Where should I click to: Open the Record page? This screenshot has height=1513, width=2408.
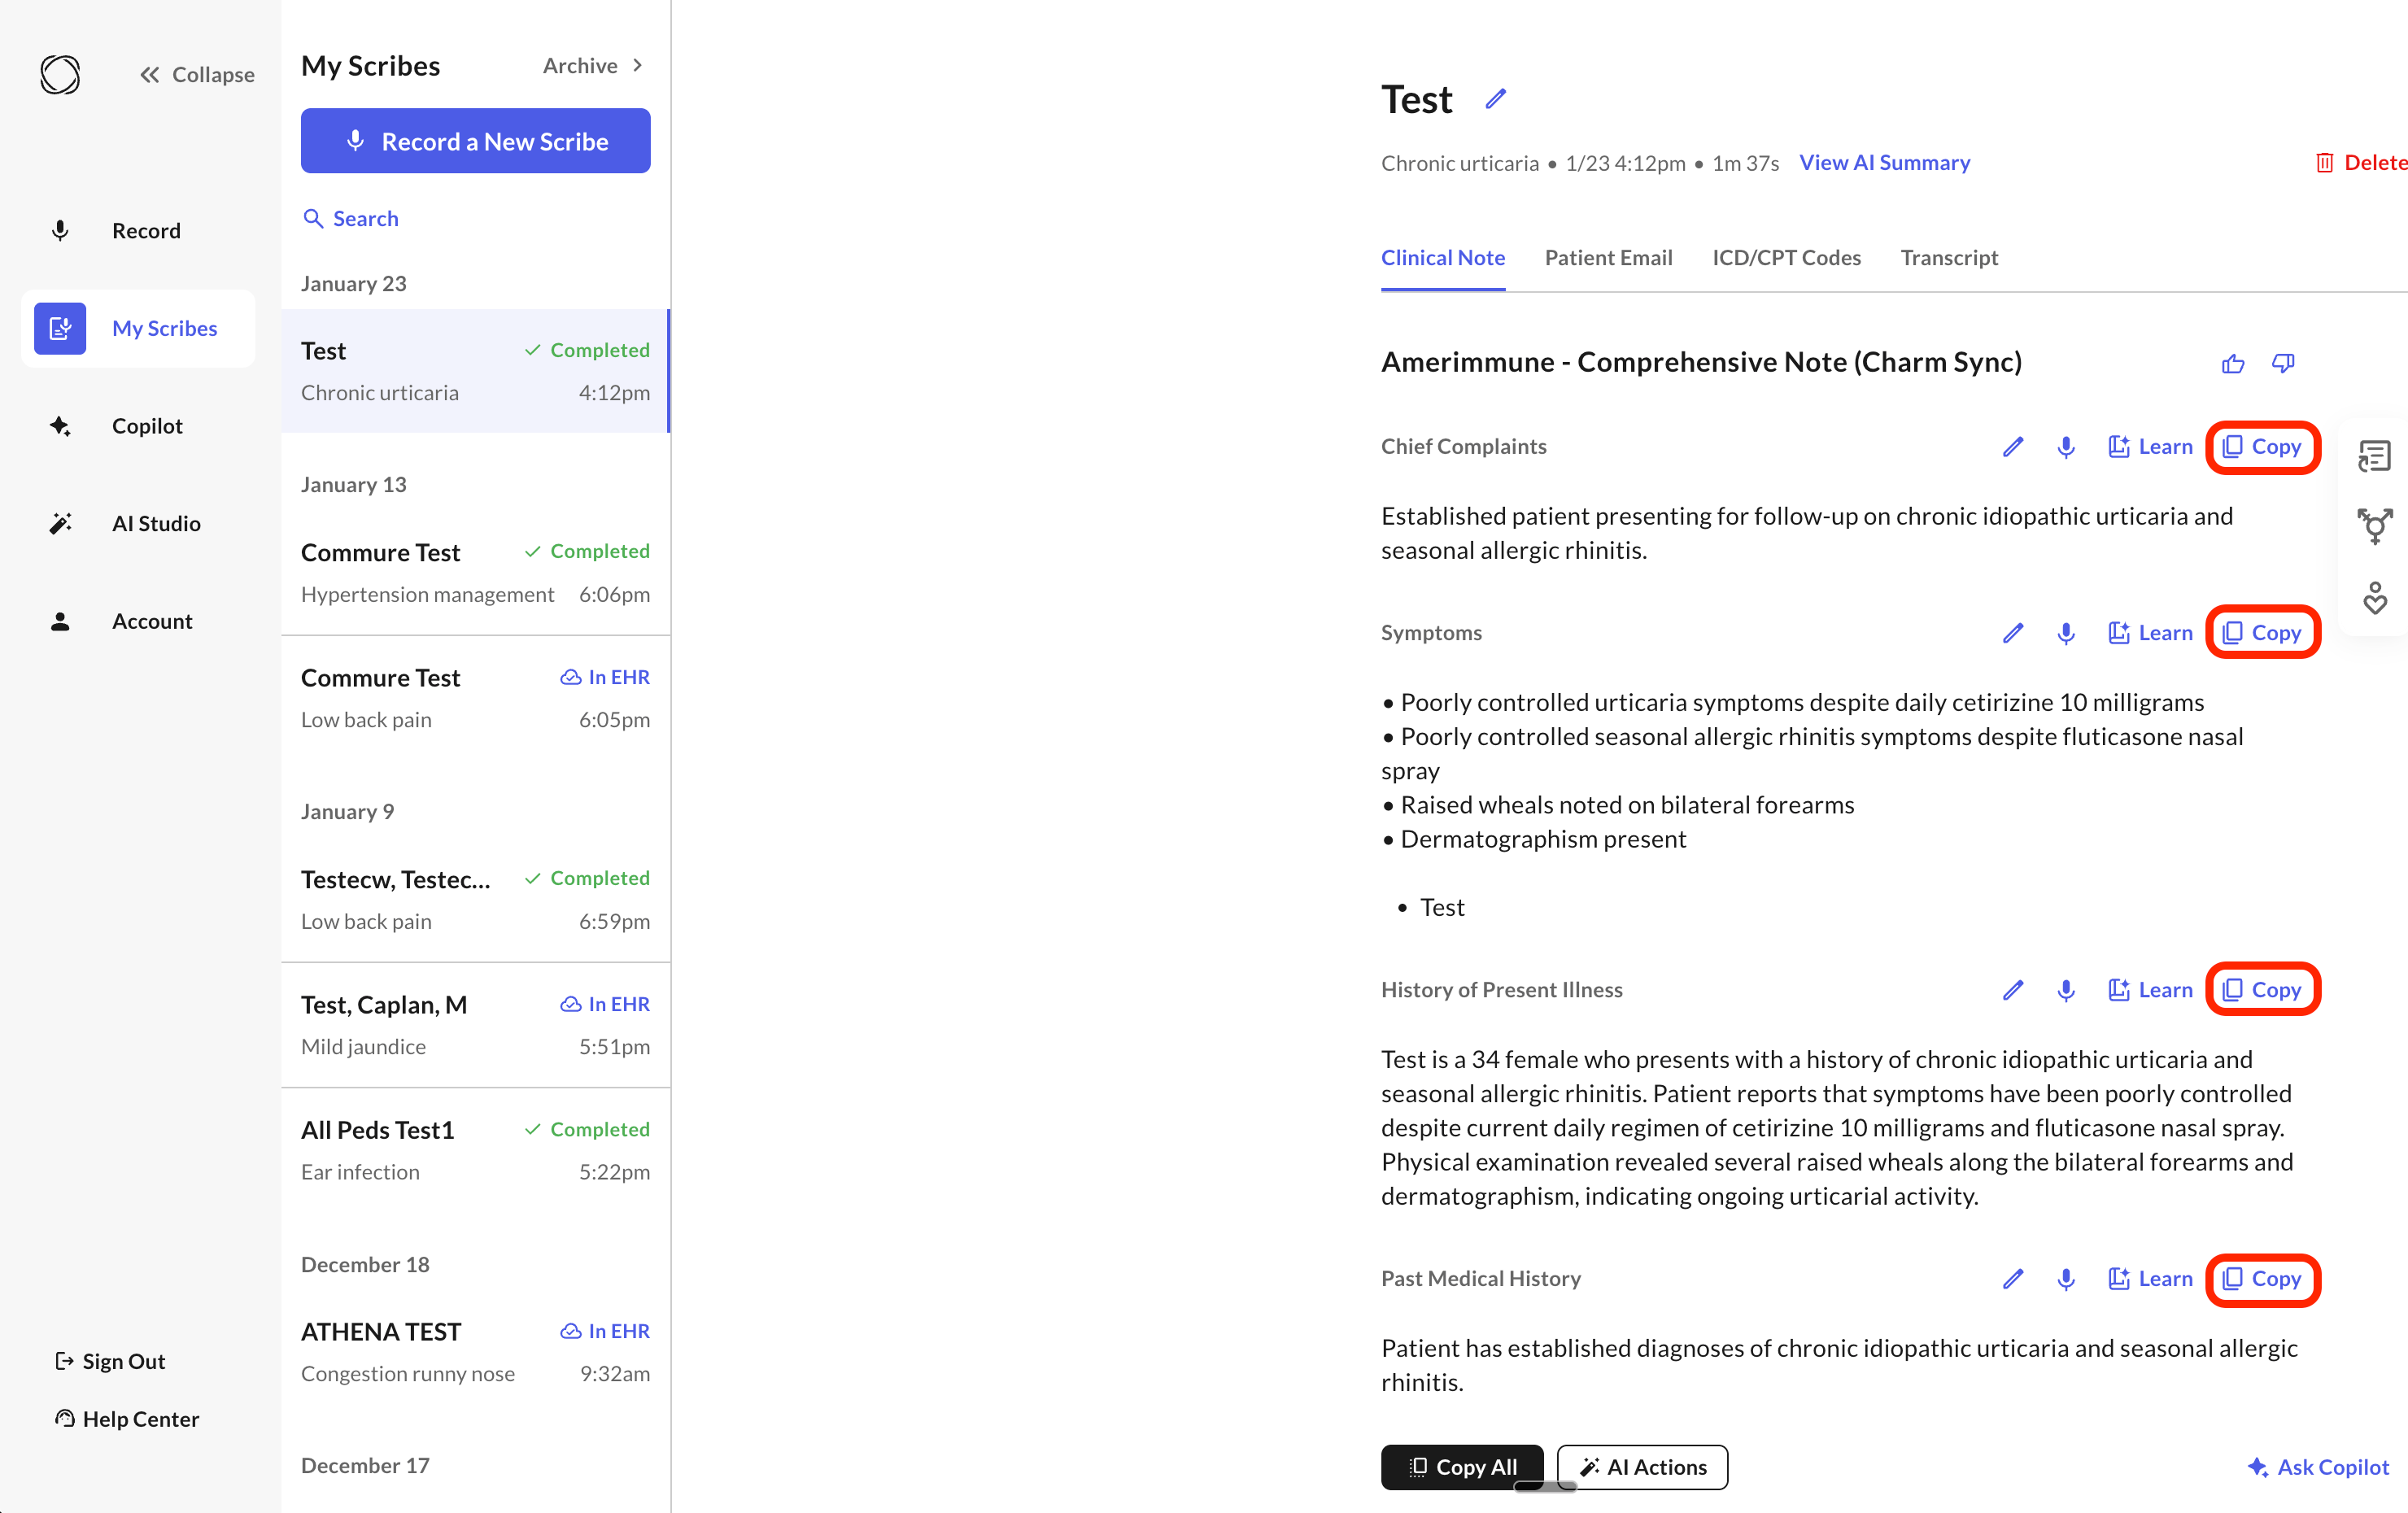(138, 231)
